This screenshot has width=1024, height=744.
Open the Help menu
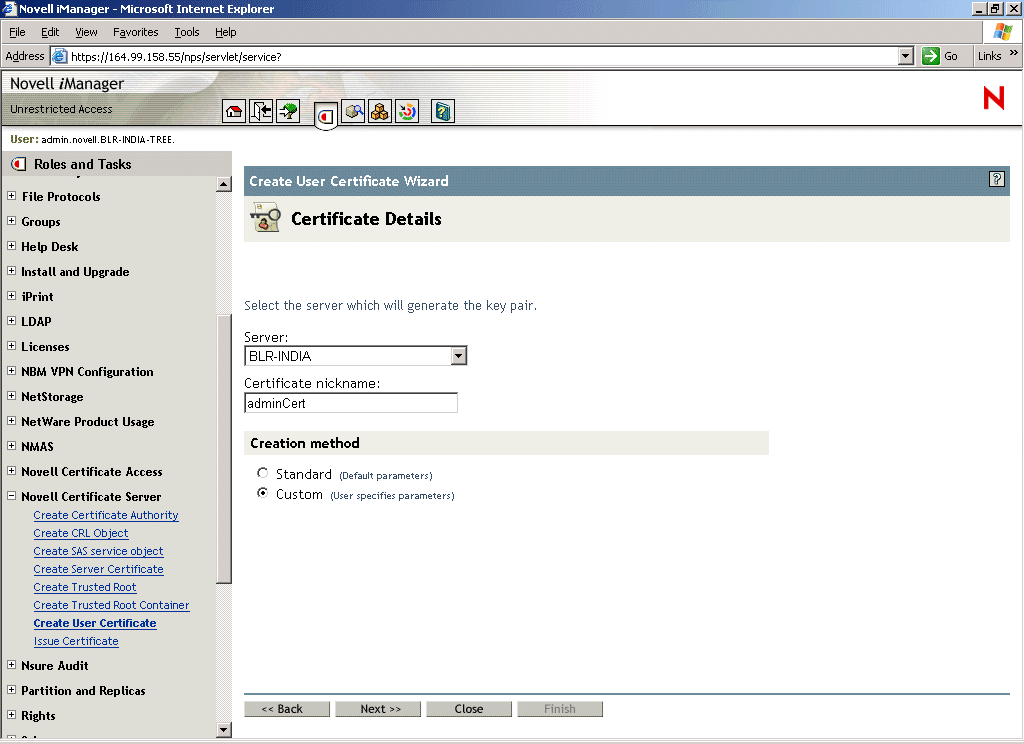pyautogui.click(x=225, y=32)
